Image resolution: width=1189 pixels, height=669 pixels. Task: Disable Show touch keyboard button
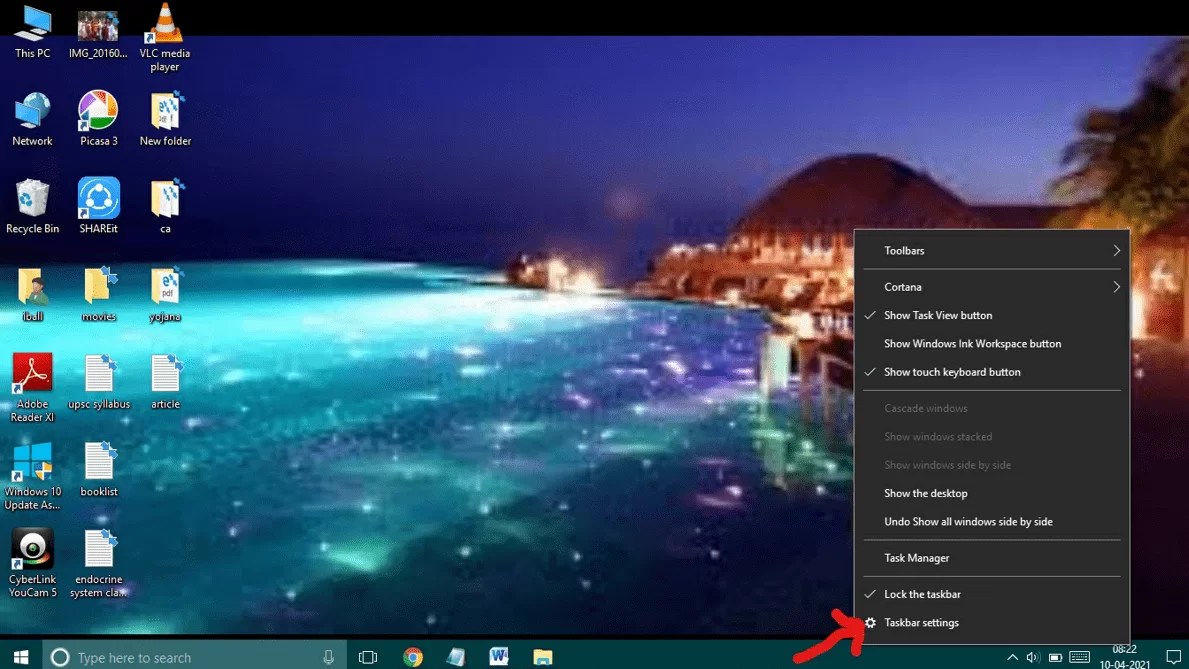point(951,371)
